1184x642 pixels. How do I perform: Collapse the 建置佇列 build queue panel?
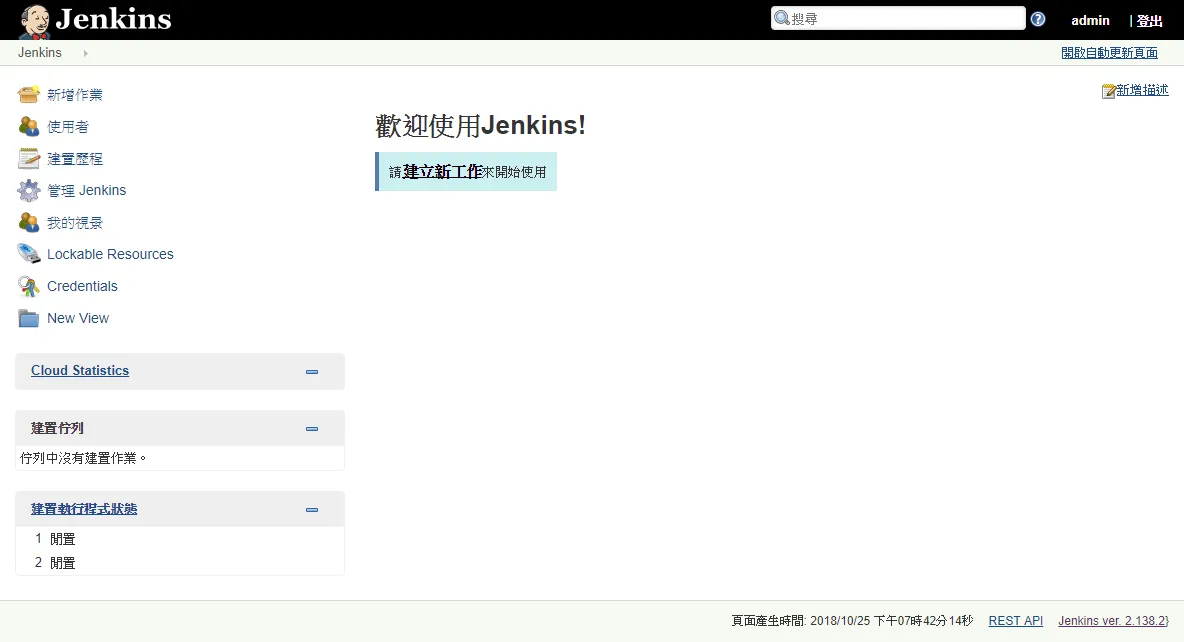tap(312, 427)
